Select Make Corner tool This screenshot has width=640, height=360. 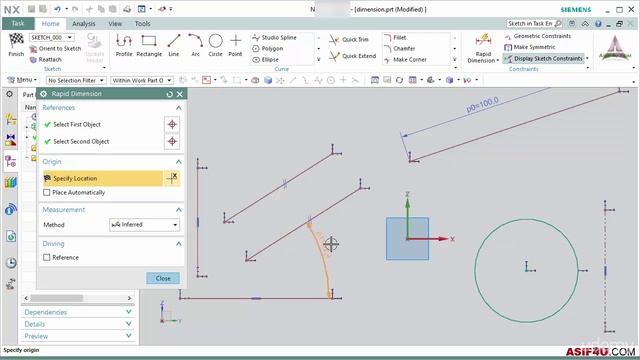405,60
